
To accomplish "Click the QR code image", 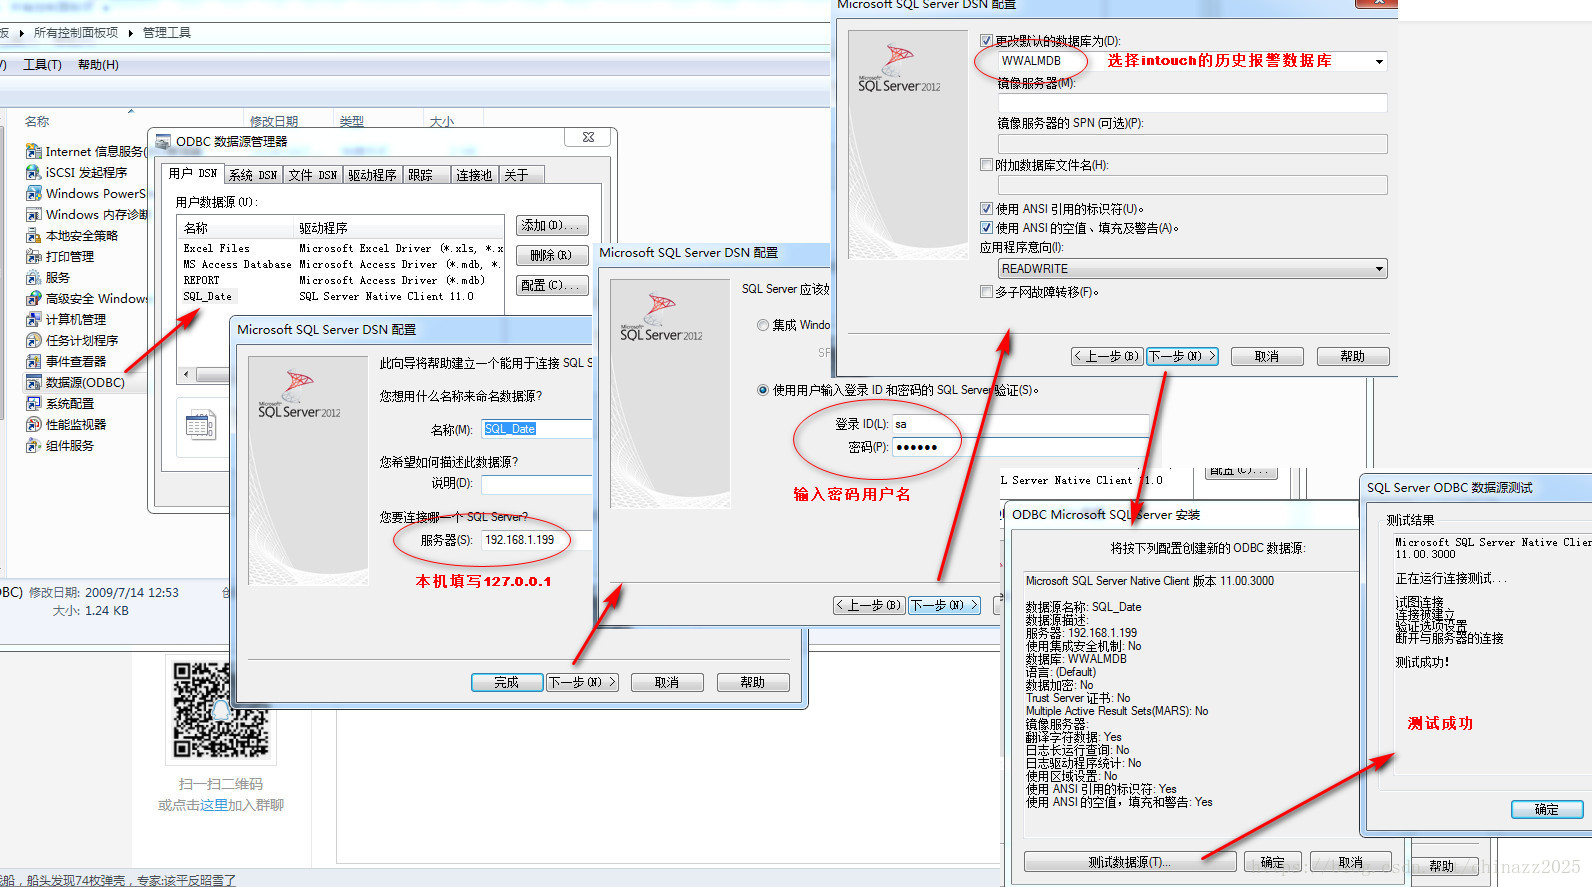I will [221, 710].
